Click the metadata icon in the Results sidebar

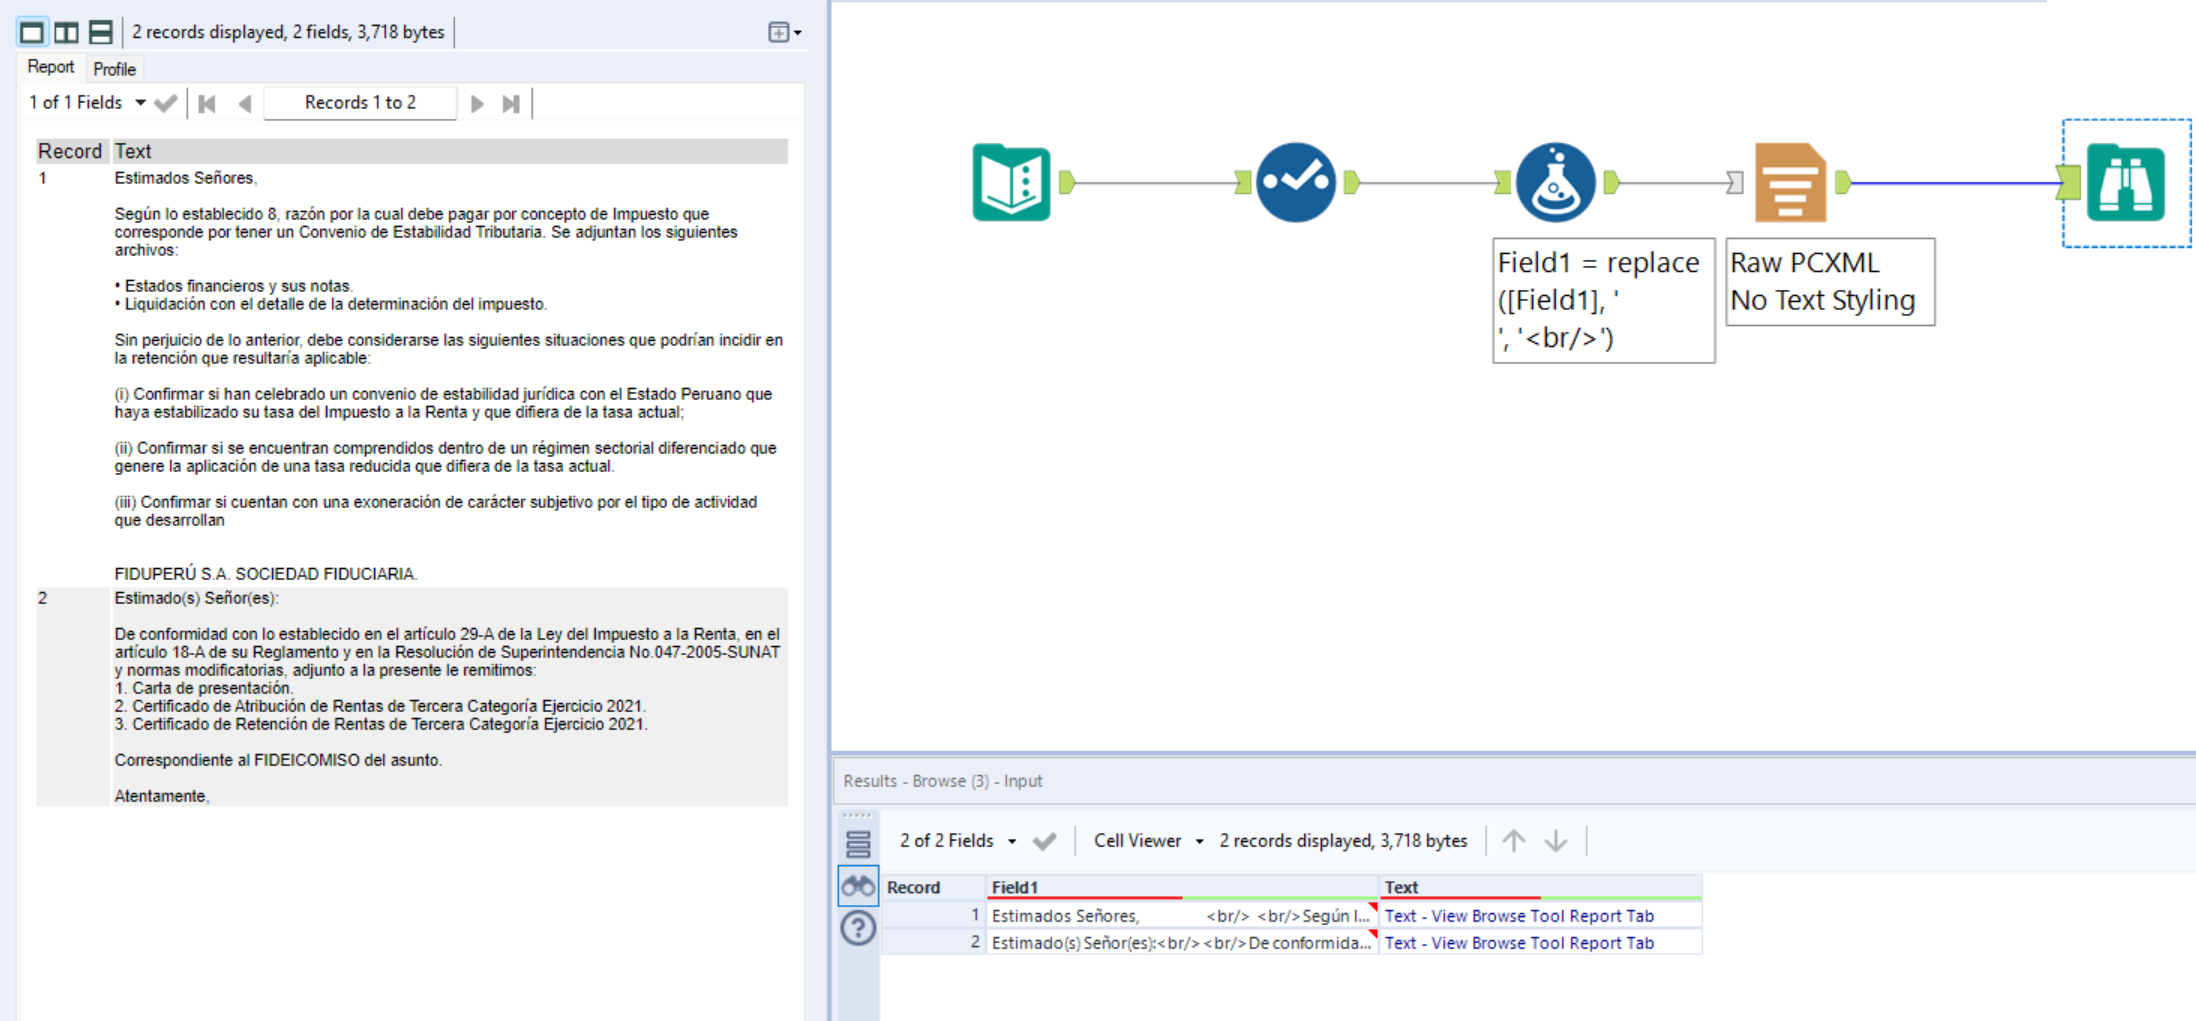coord(858,843)
